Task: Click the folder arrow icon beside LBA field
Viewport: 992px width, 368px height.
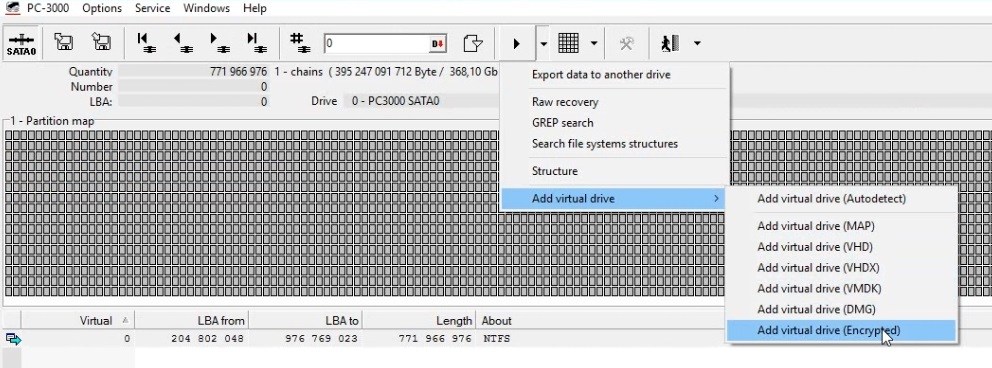Action: [x=473, y=43]
